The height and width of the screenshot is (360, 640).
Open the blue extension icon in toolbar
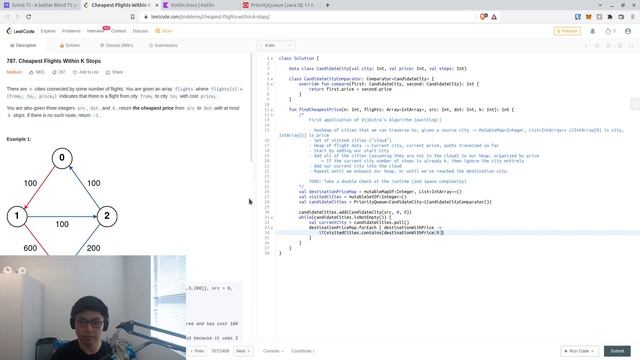pos(578,17)
